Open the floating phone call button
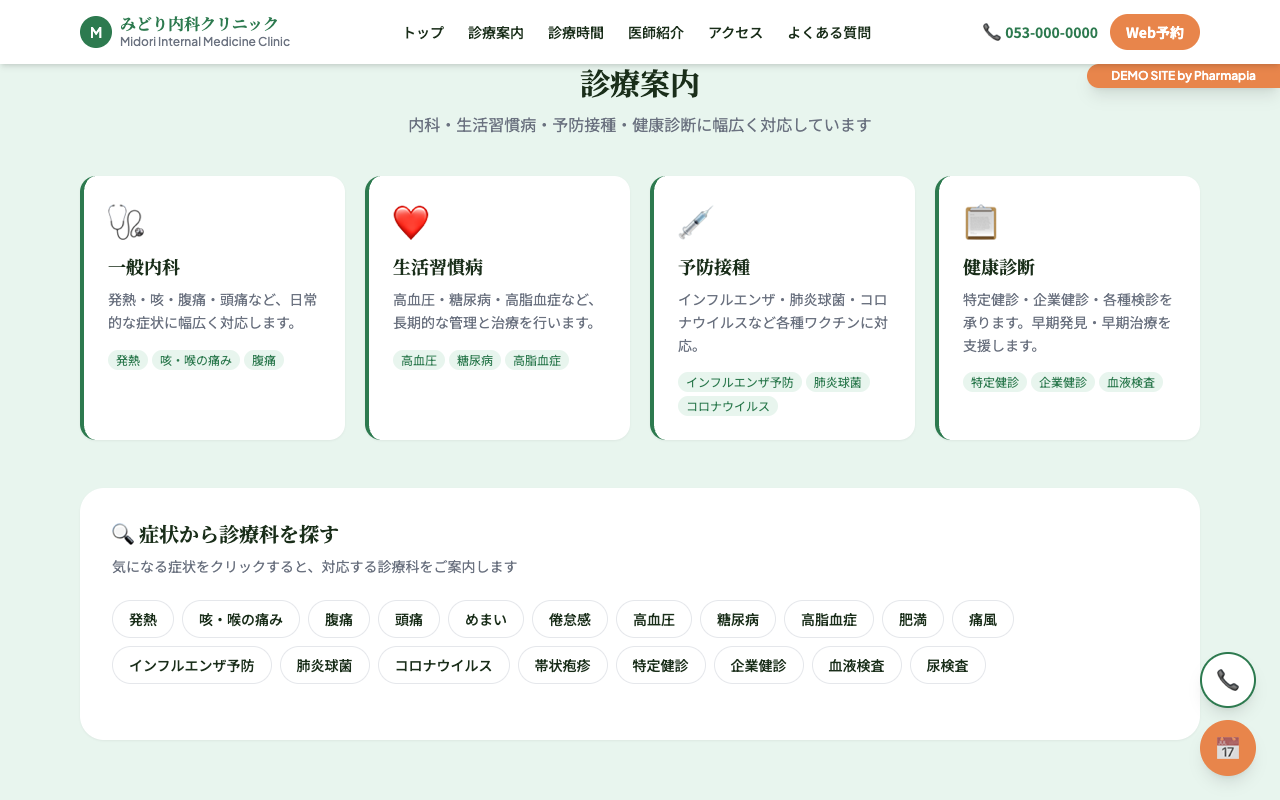Image resolution: width=1280 pixels, height=800 pixels. (1227, 680)
